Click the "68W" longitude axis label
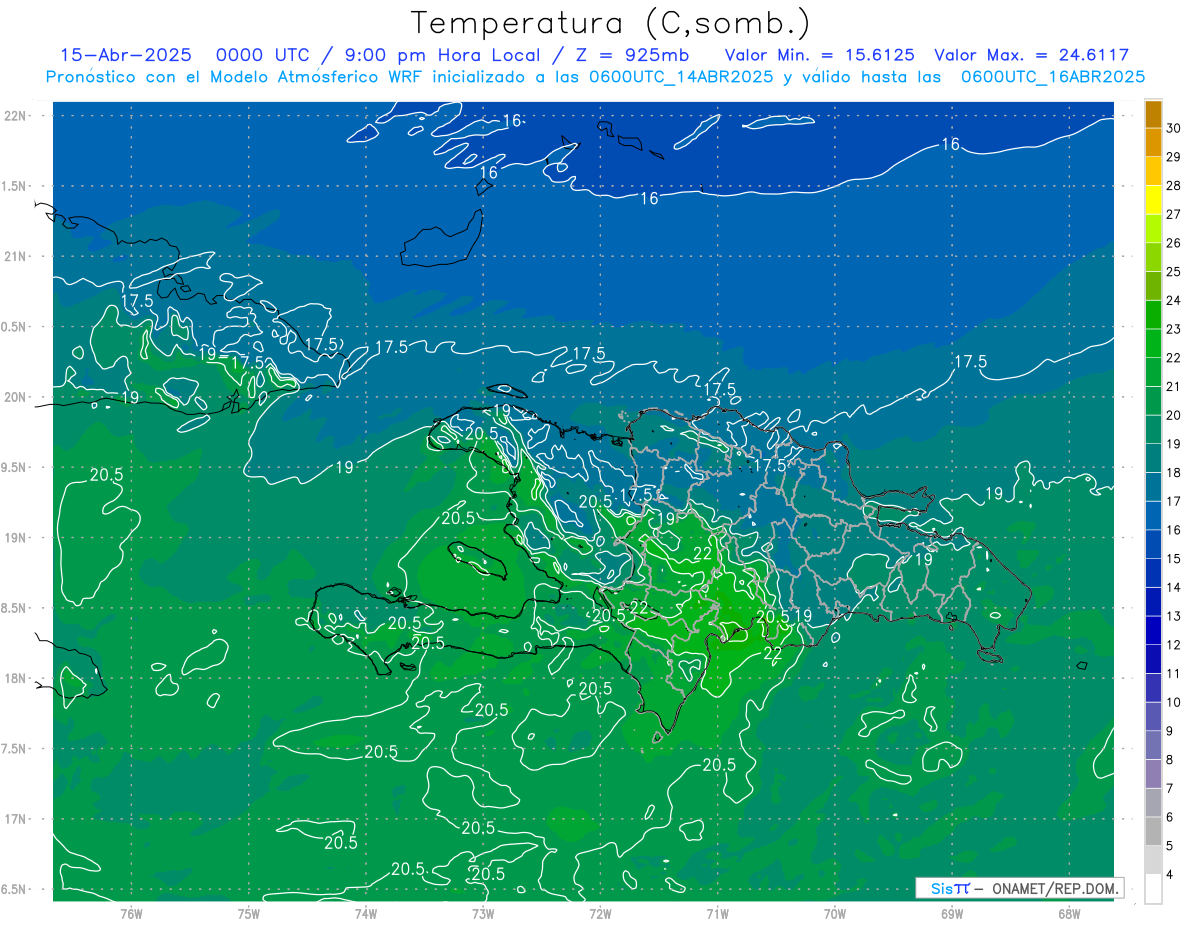1200x927 pixels. tap(1069, 913)
